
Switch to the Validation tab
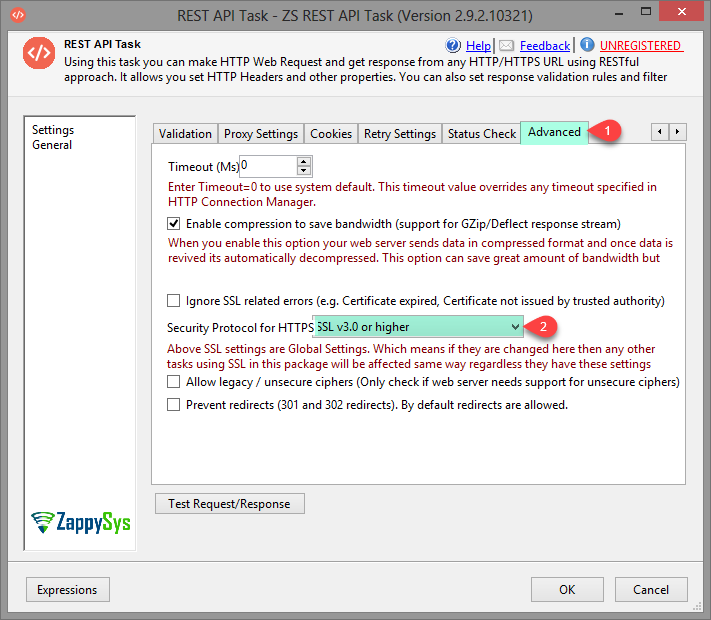[185, 134]
